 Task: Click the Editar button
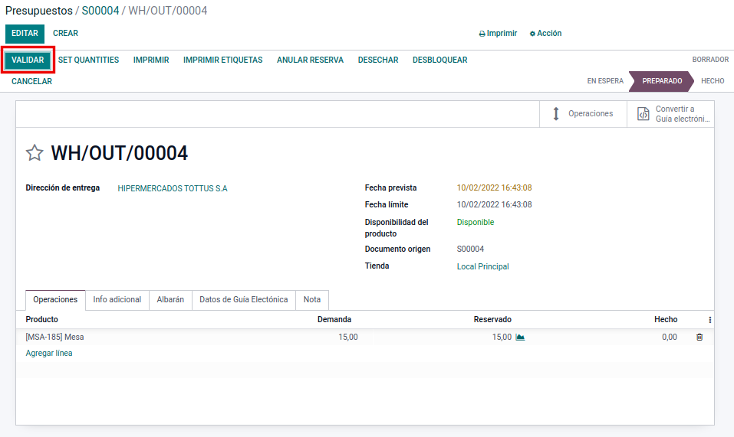24,33
